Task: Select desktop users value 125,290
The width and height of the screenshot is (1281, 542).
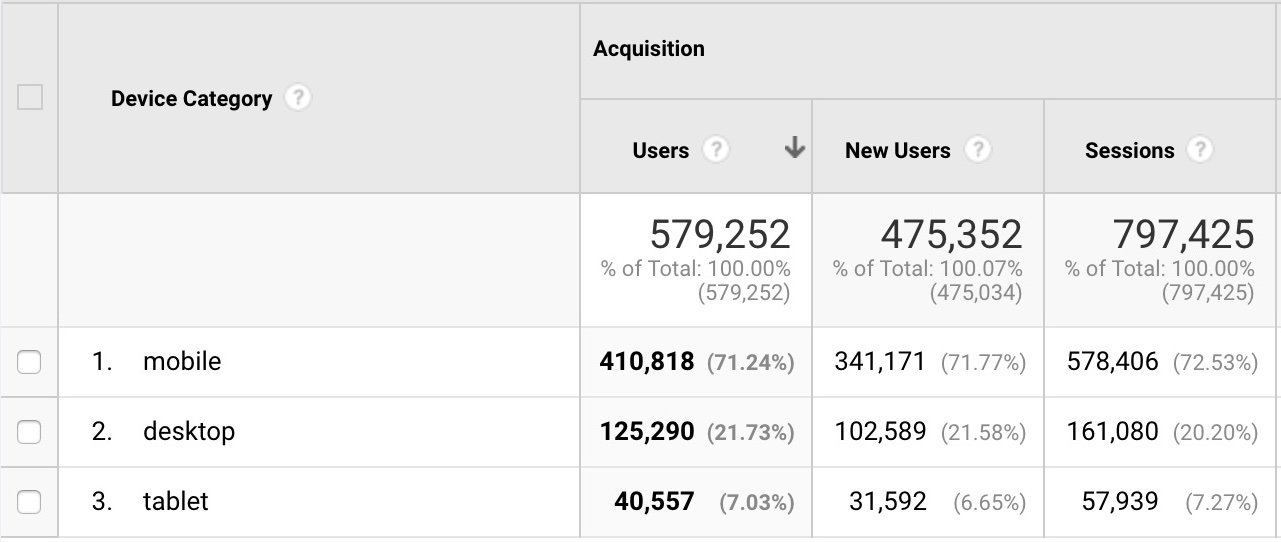Action: [647, 431]
